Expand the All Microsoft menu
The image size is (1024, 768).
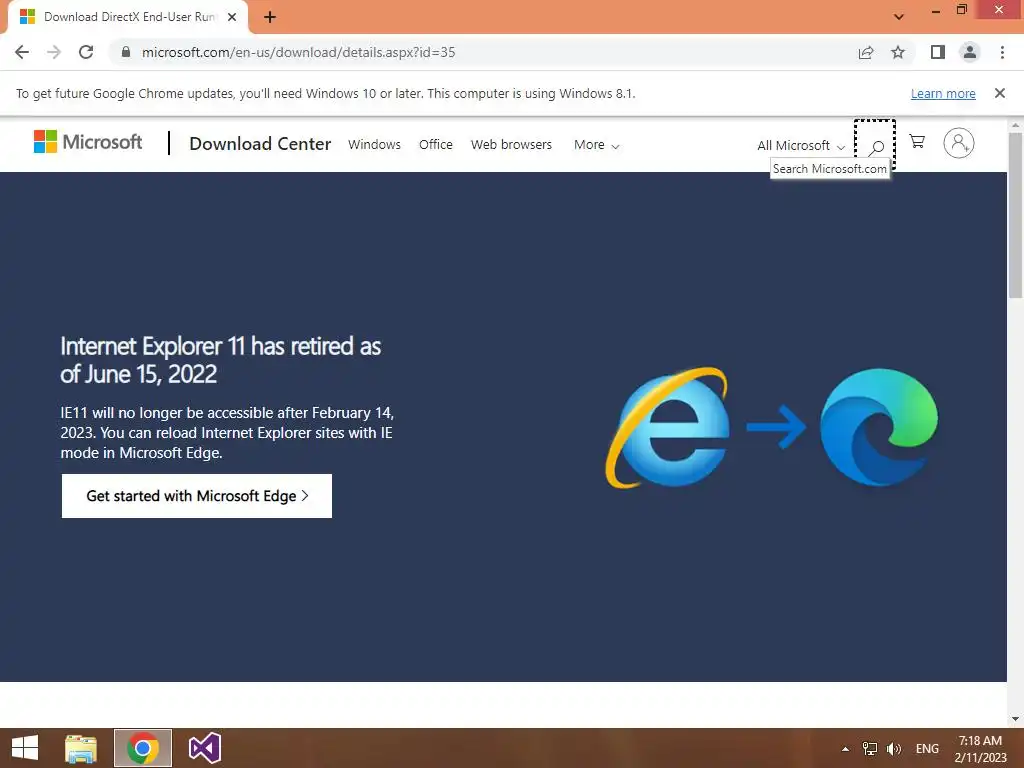[801, 146]
